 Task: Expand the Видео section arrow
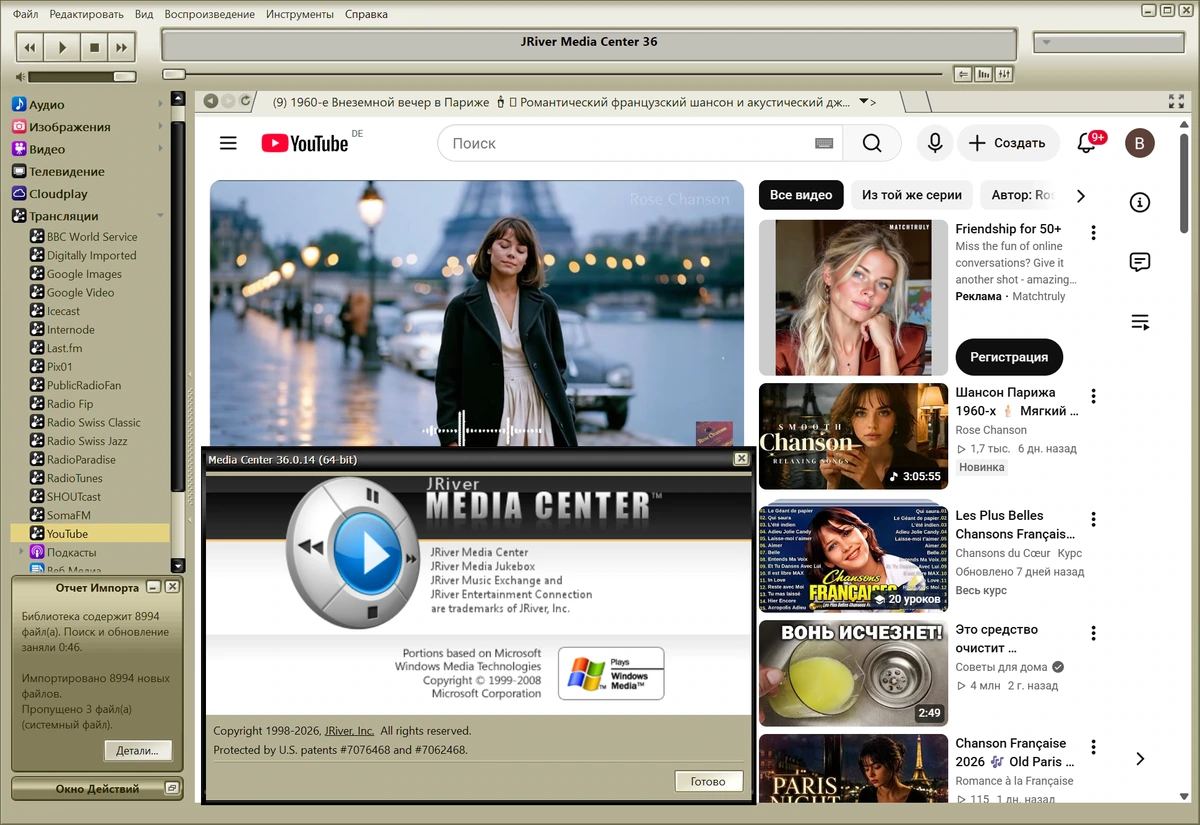(x=160, y=149)
